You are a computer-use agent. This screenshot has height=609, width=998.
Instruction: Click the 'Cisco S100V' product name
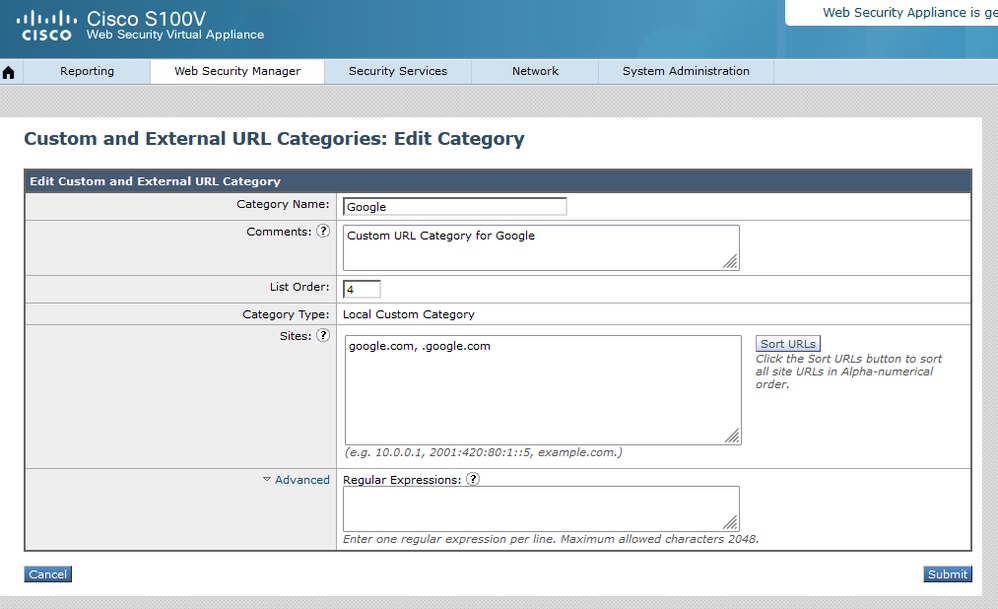pyautogui.click(x=146, y=18)
